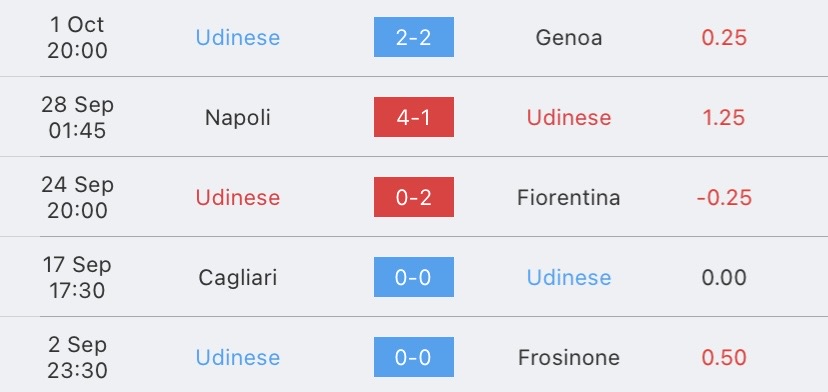Click the 0.50 handicap for Frosinone match

724,358
